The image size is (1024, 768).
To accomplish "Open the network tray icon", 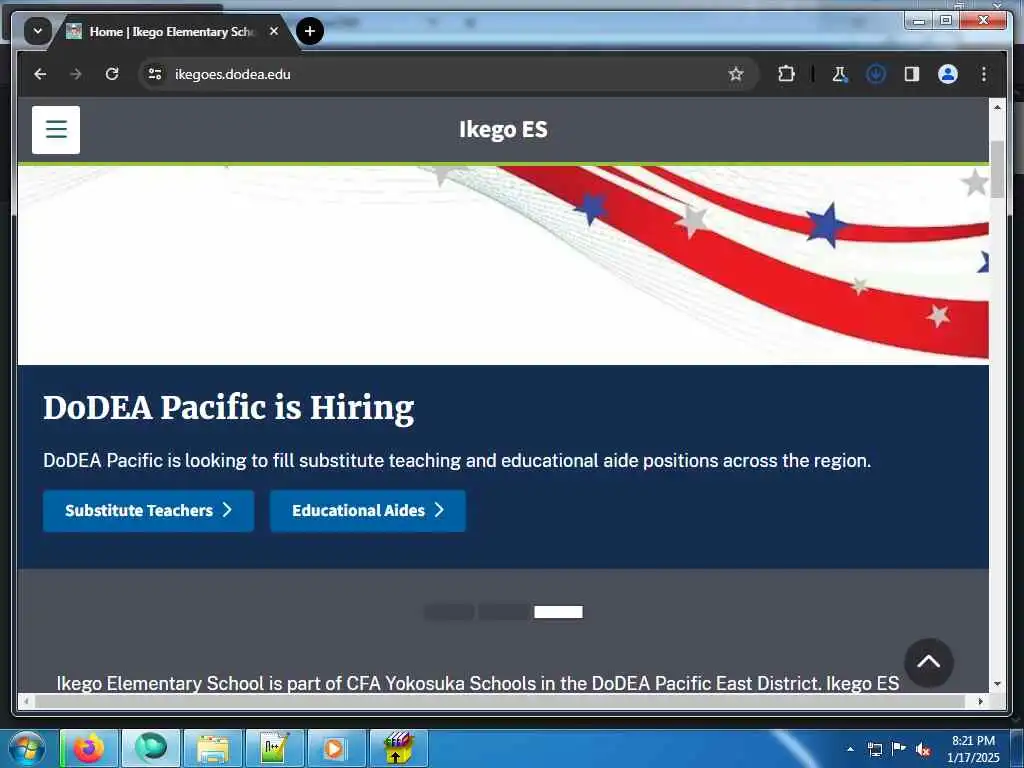I will click(874, 749).
